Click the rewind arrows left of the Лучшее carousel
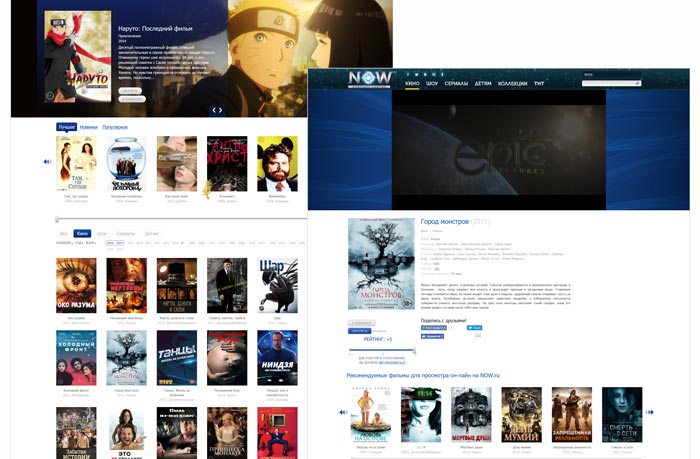The image size is (700, 459). [47, 162]
